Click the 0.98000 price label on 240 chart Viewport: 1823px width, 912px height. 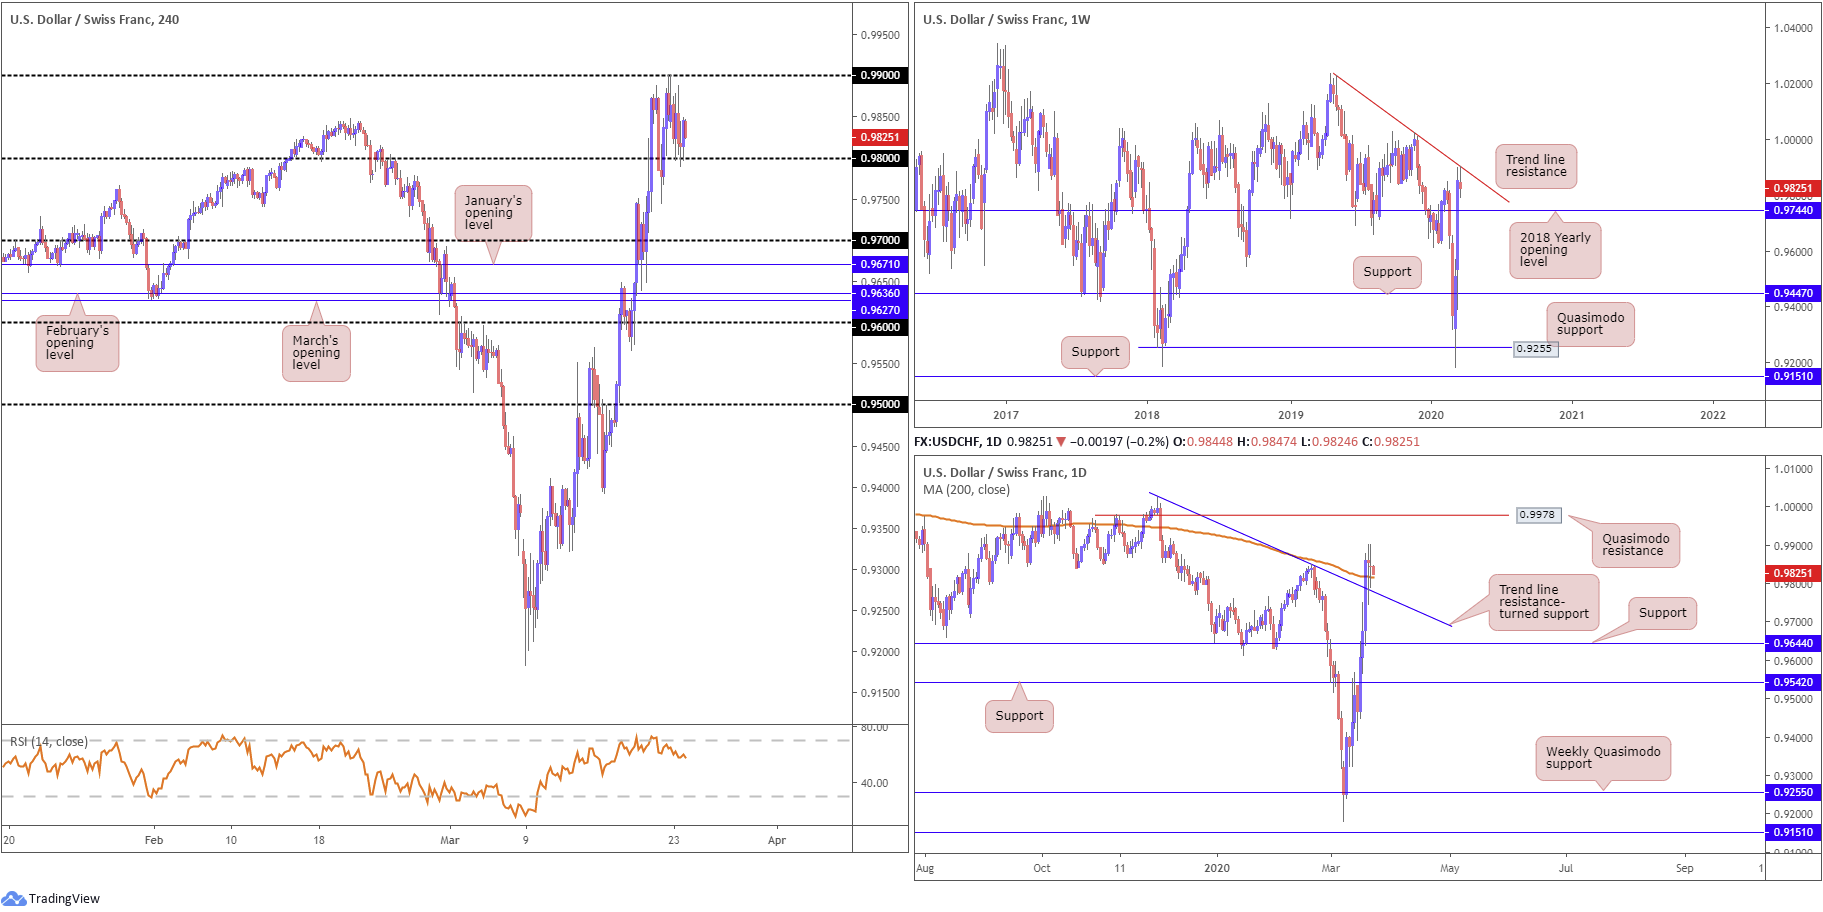(x=880, y=158)
